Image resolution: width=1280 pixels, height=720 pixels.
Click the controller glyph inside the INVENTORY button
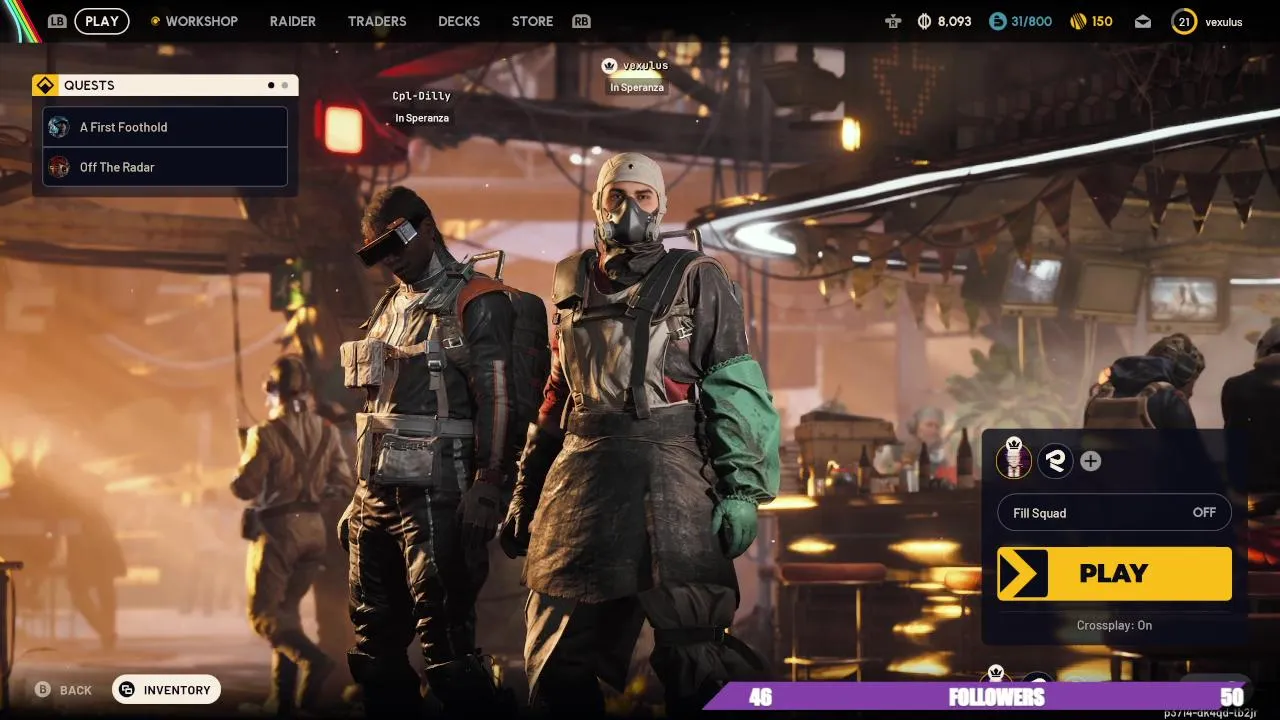[x=127, y=690]
